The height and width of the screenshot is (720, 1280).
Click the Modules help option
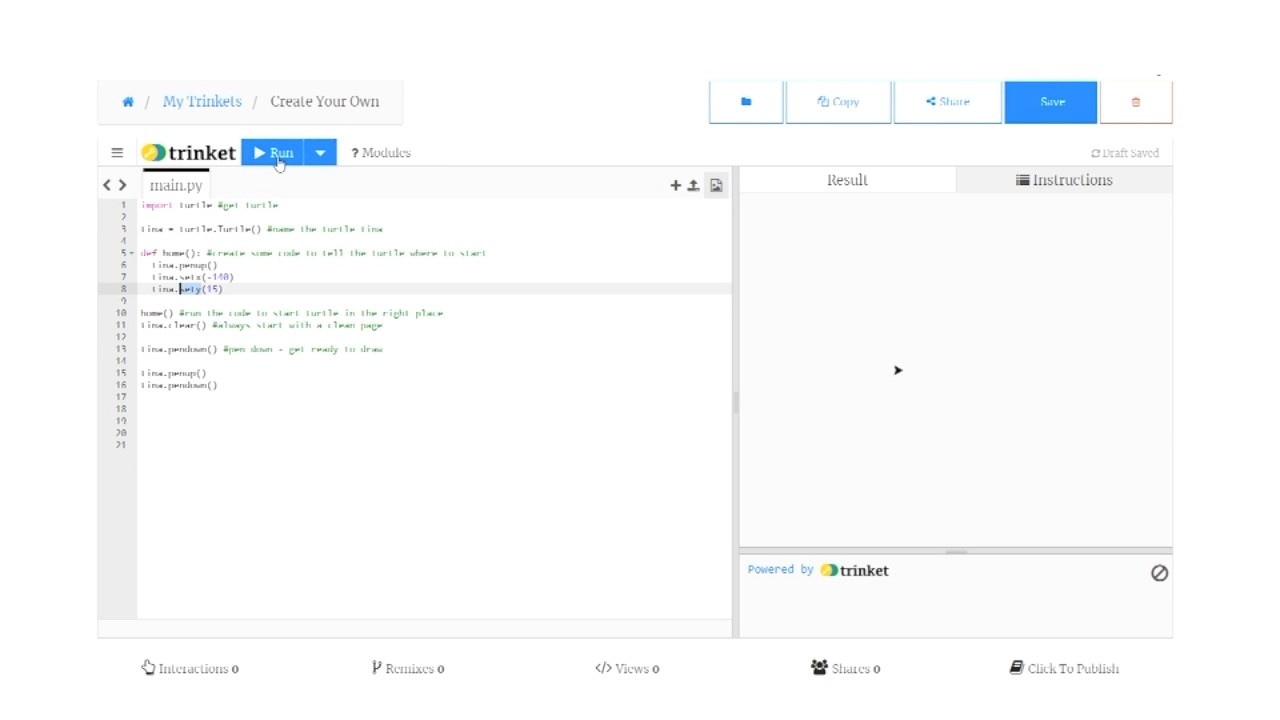(381, 152)
